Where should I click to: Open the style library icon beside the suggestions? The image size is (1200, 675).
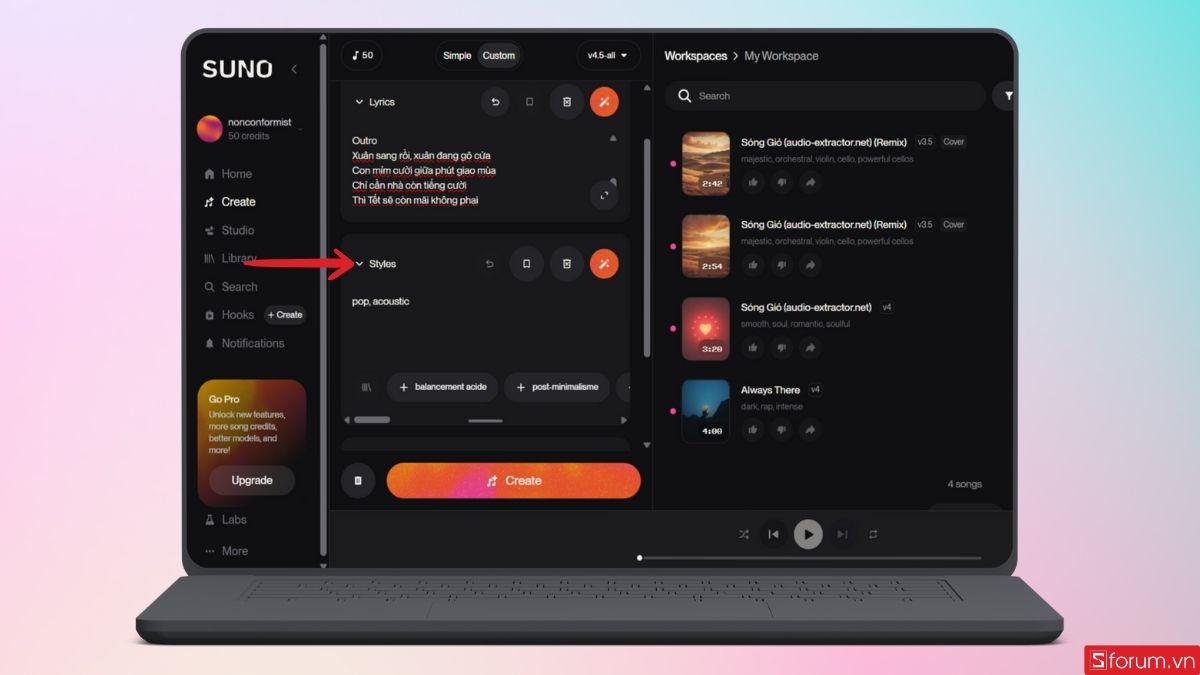(x=366, y=387)
